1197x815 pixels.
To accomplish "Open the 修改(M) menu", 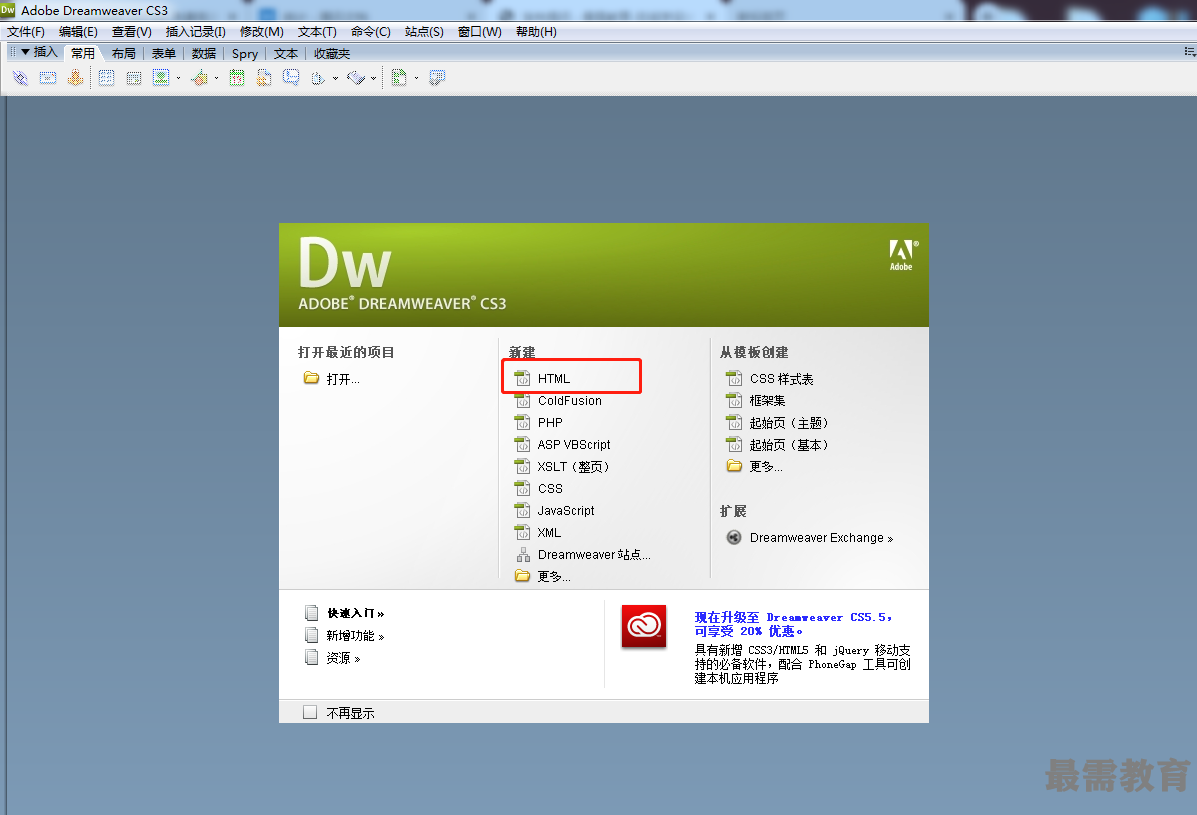I will (262, 31).
